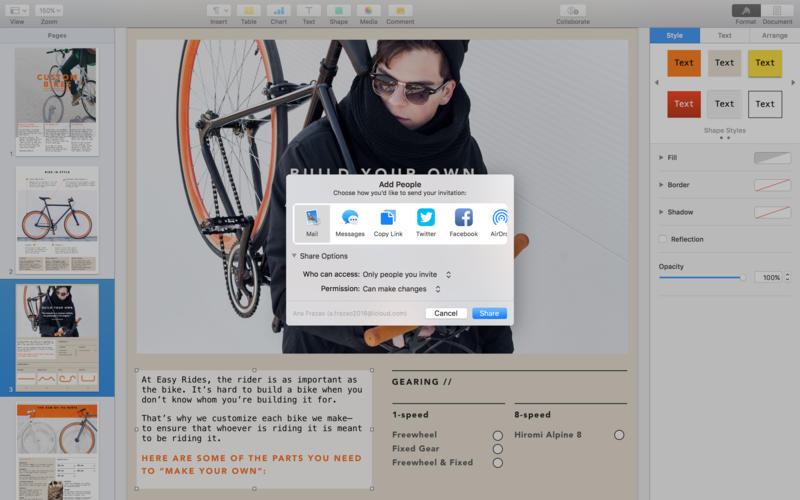The image size is (800, 500).
Task: Apply the beige Text shape style
Action: tap(724, 63)
